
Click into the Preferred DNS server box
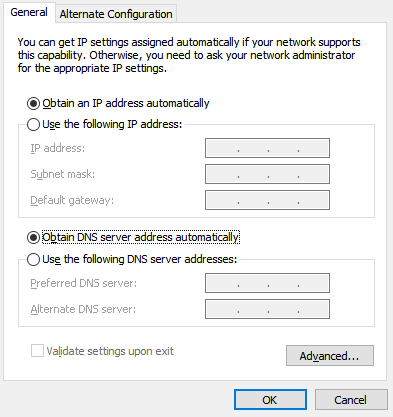pos(267,283)
